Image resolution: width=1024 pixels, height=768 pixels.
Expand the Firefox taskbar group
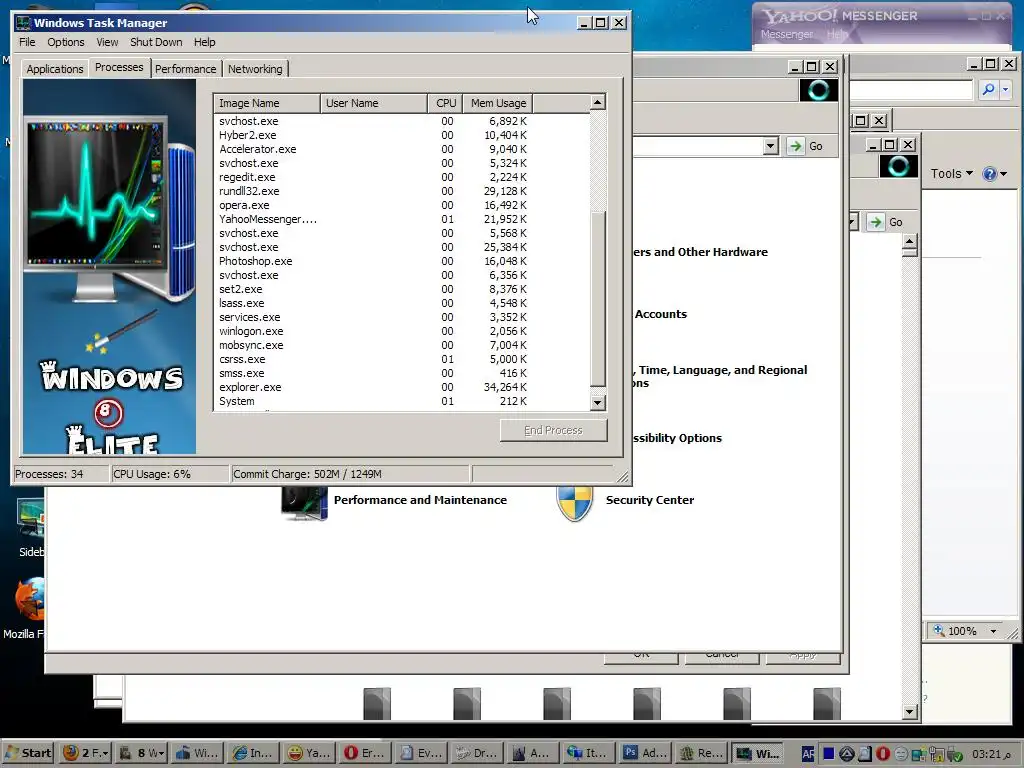[x=106, y=753]
